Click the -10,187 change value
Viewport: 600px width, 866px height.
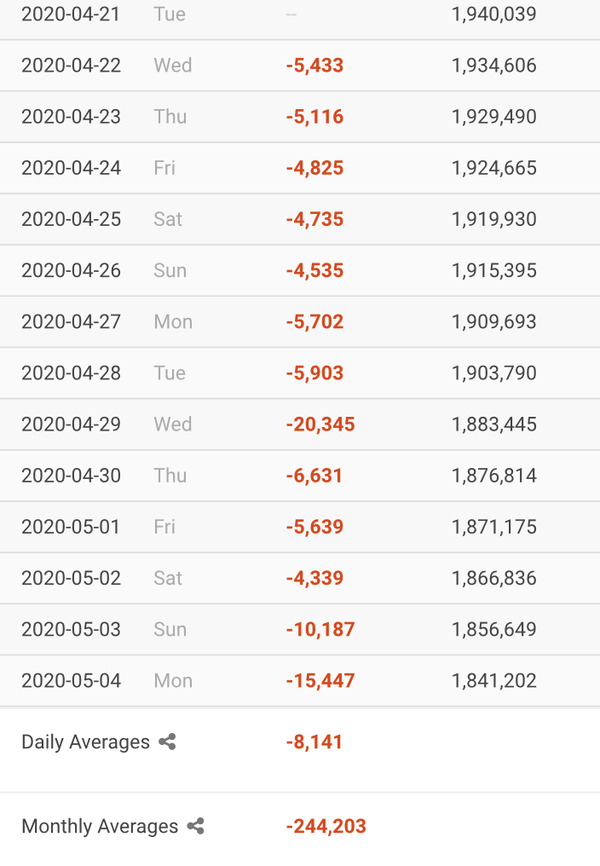pyautogui.click(x=320, y=630)
